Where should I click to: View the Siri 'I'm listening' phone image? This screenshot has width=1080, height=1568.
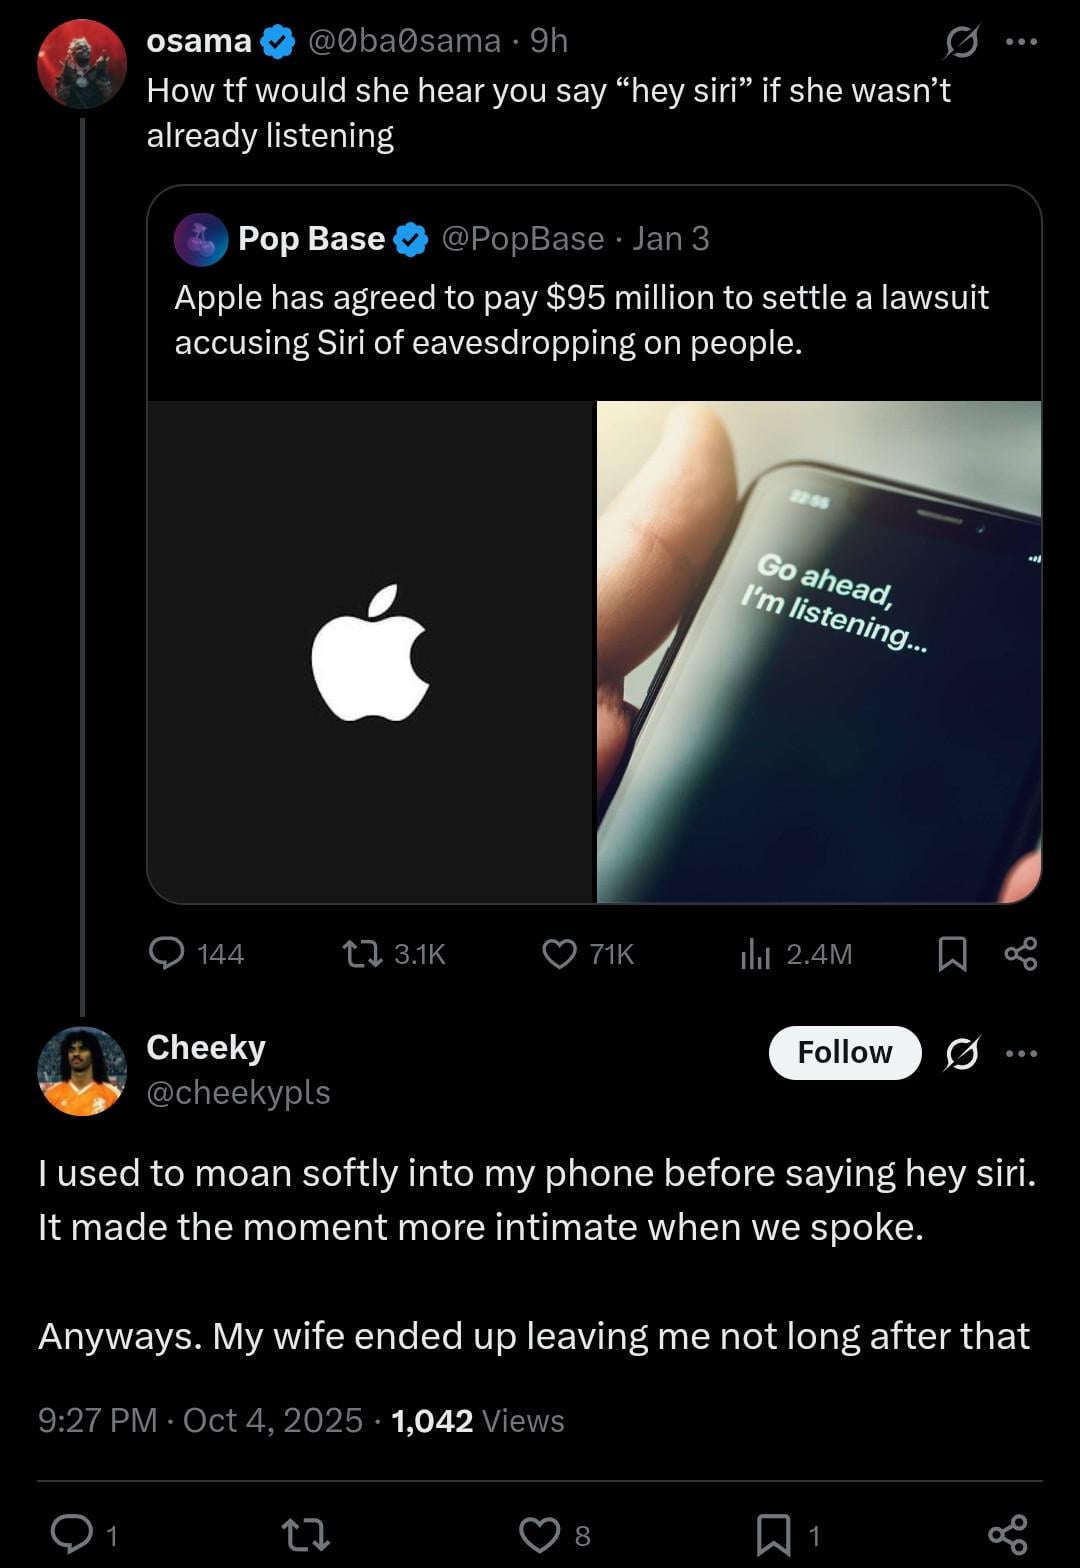click(x=819, y=651)
